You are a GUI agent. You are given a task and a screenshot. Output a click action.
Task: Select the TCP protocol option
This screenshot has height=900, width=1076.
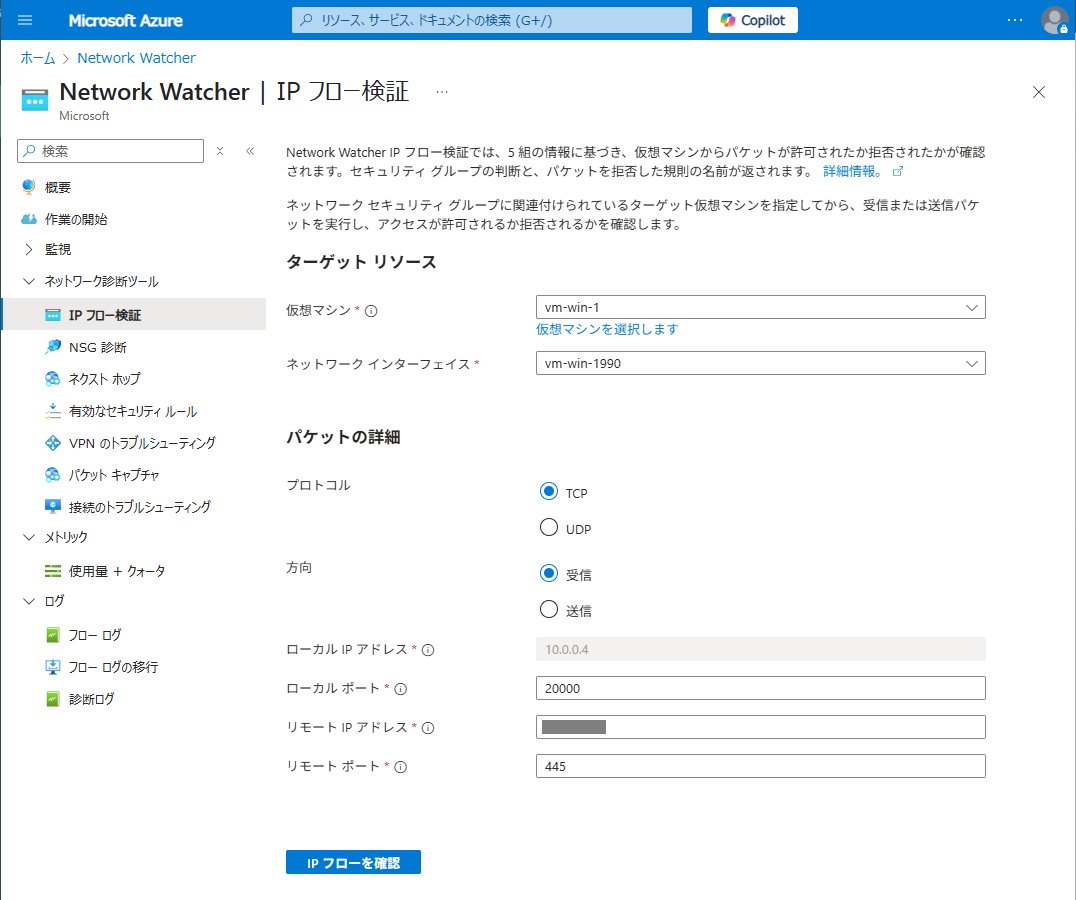[x=549, y=492]
